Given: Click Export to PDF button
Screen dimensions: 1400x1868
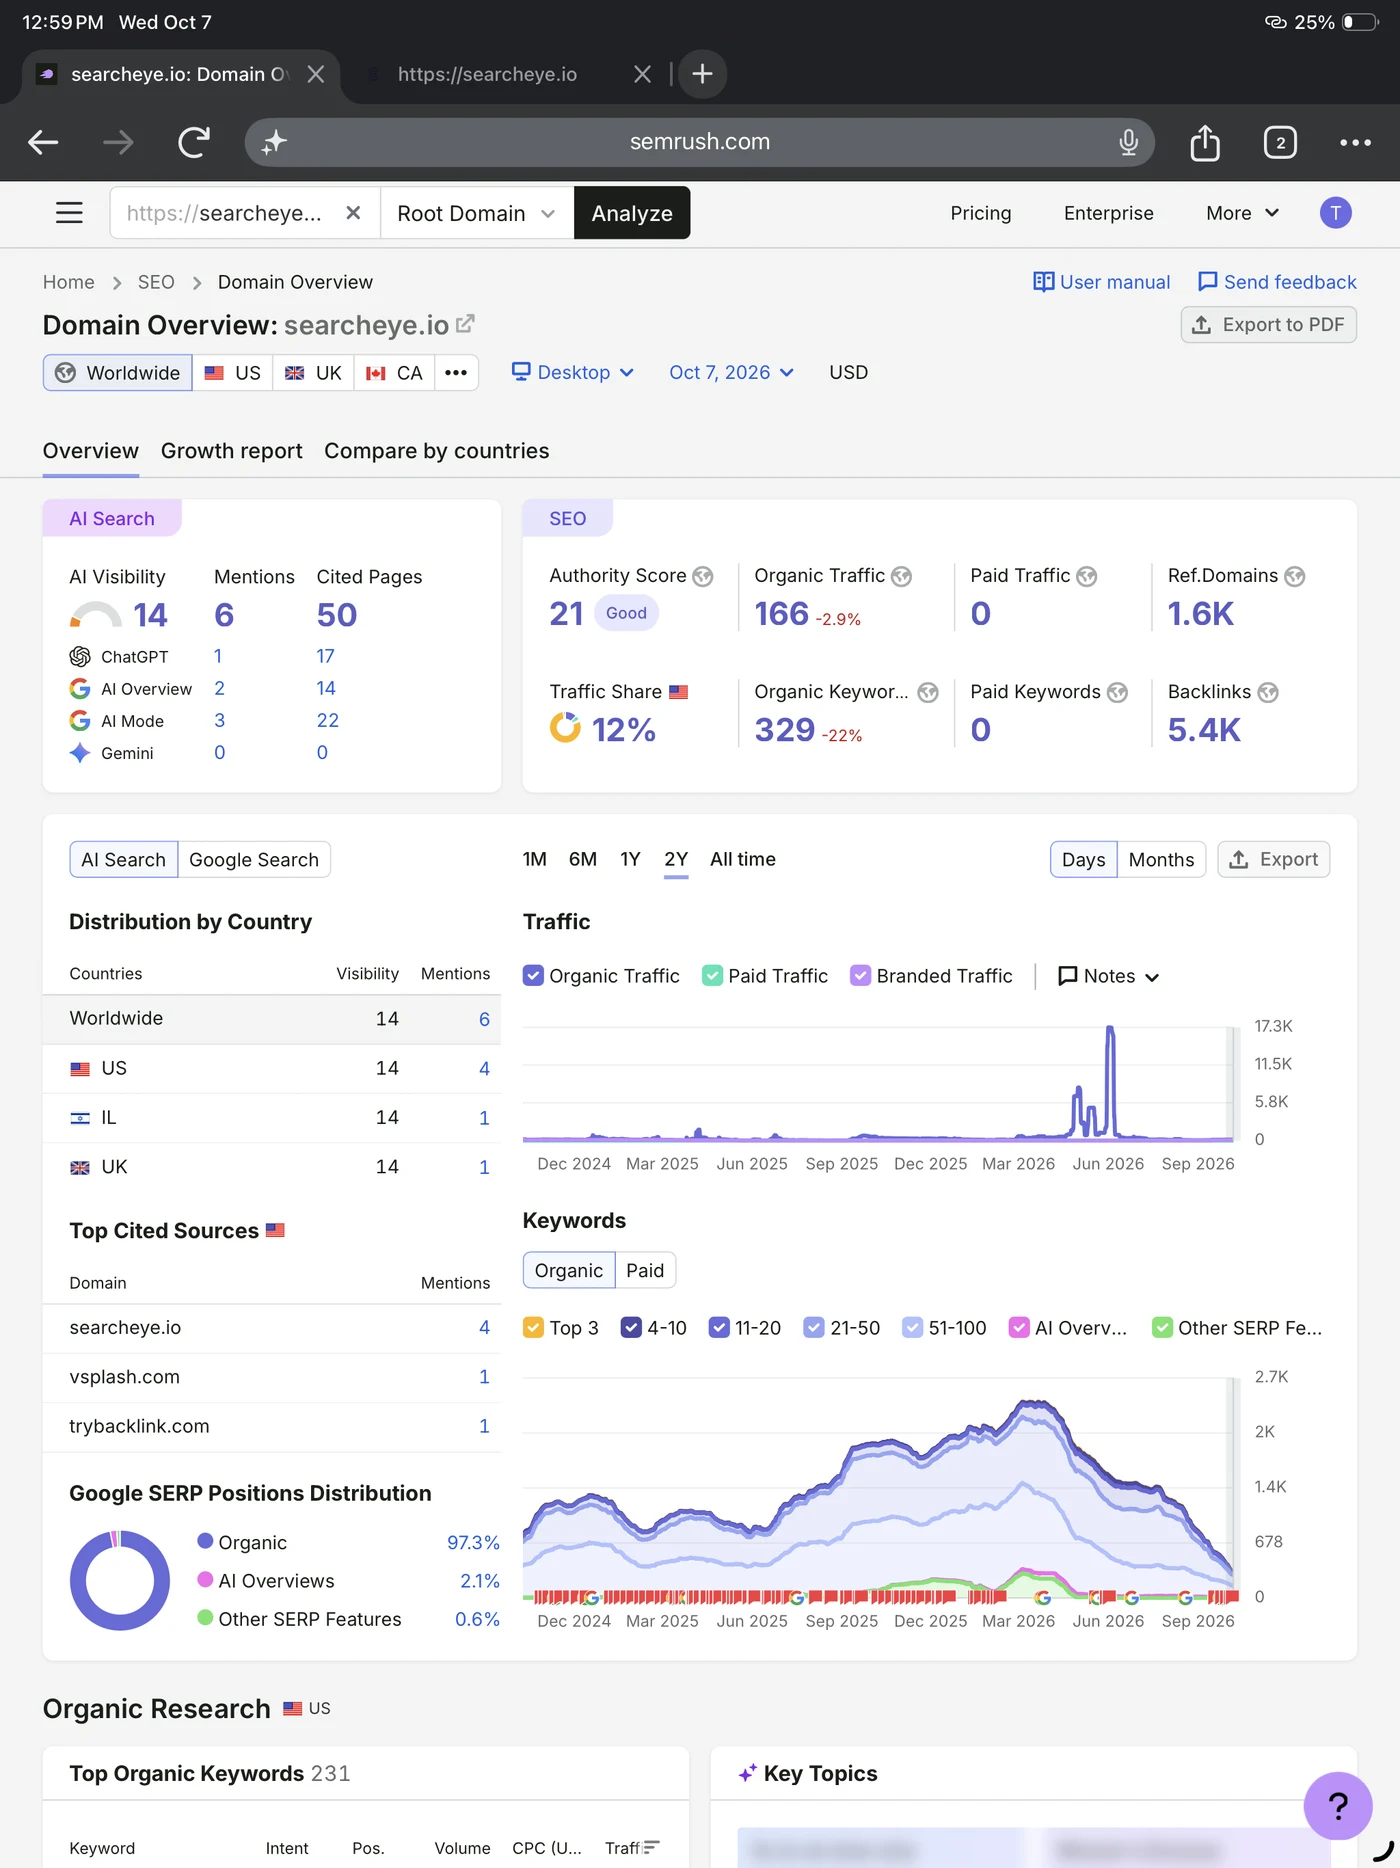Looking at the screenshot, I should (1268, 325).
